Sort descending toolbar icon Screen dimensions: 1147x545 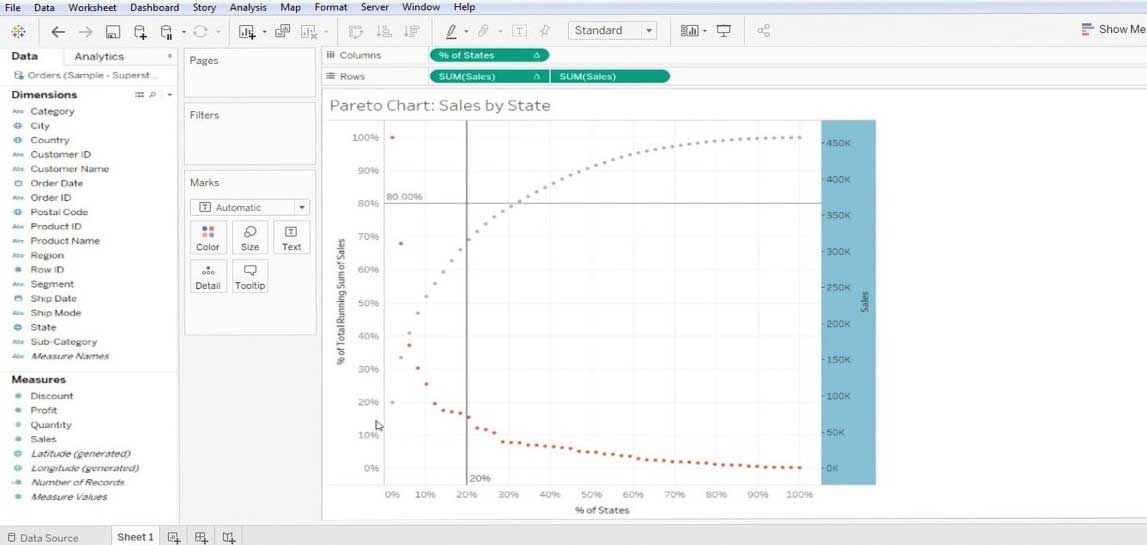click(x=412, y=31)
